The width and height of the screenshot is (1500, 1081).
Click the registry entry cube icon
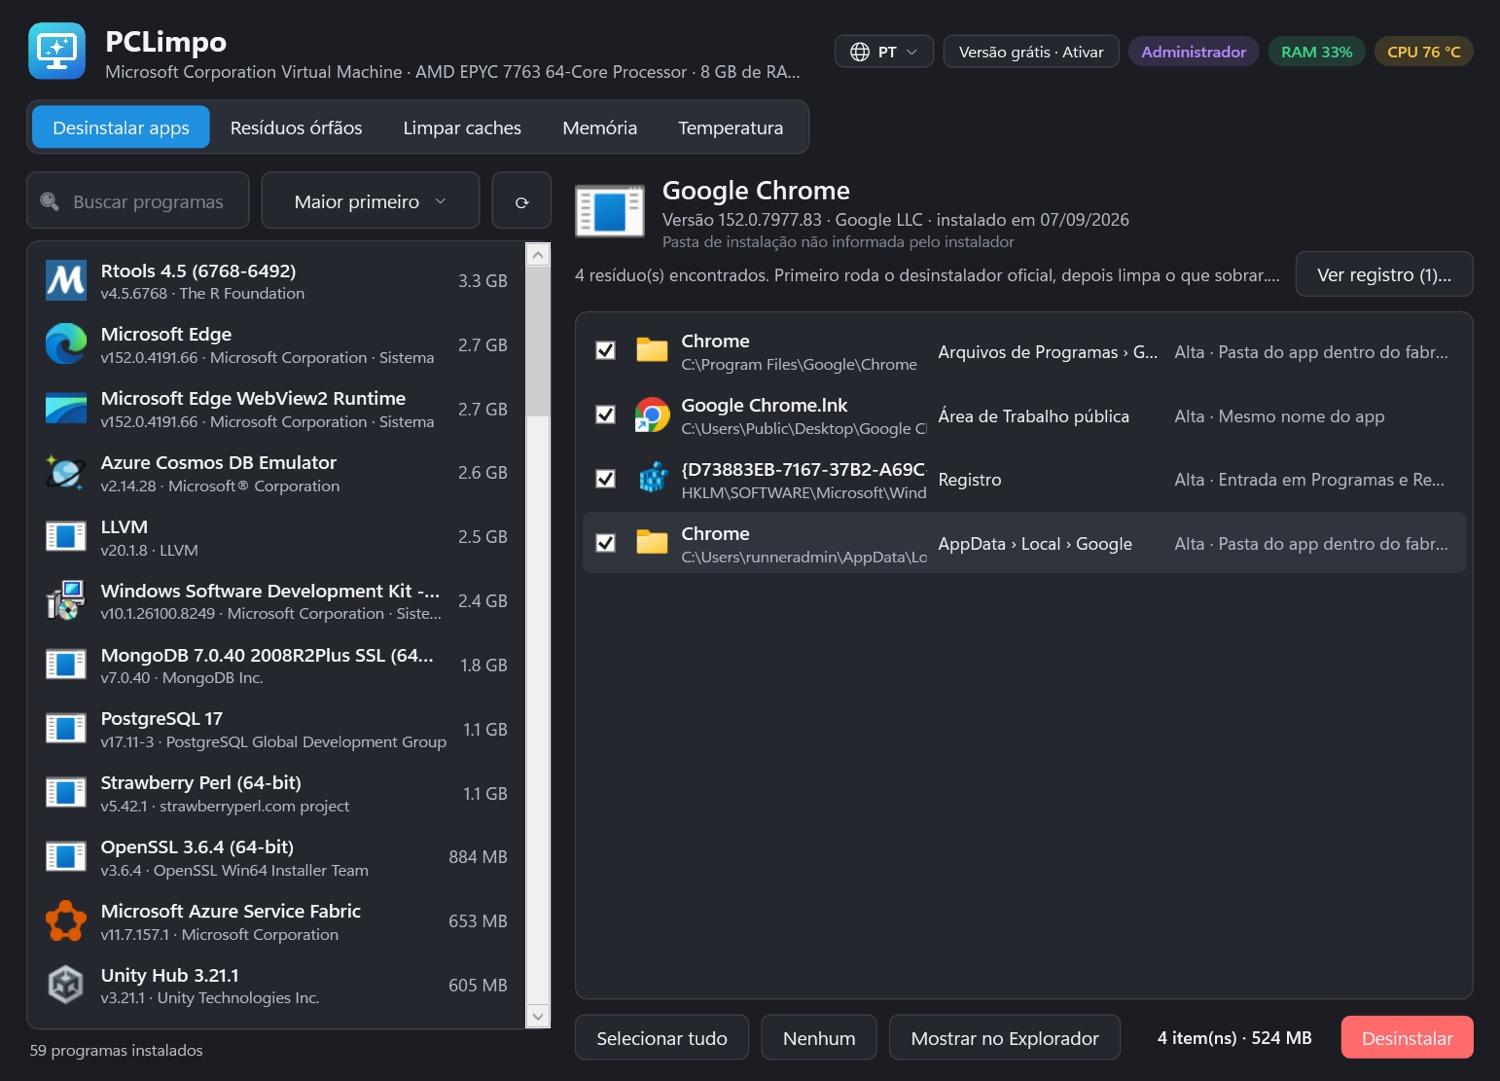[652, 479]
